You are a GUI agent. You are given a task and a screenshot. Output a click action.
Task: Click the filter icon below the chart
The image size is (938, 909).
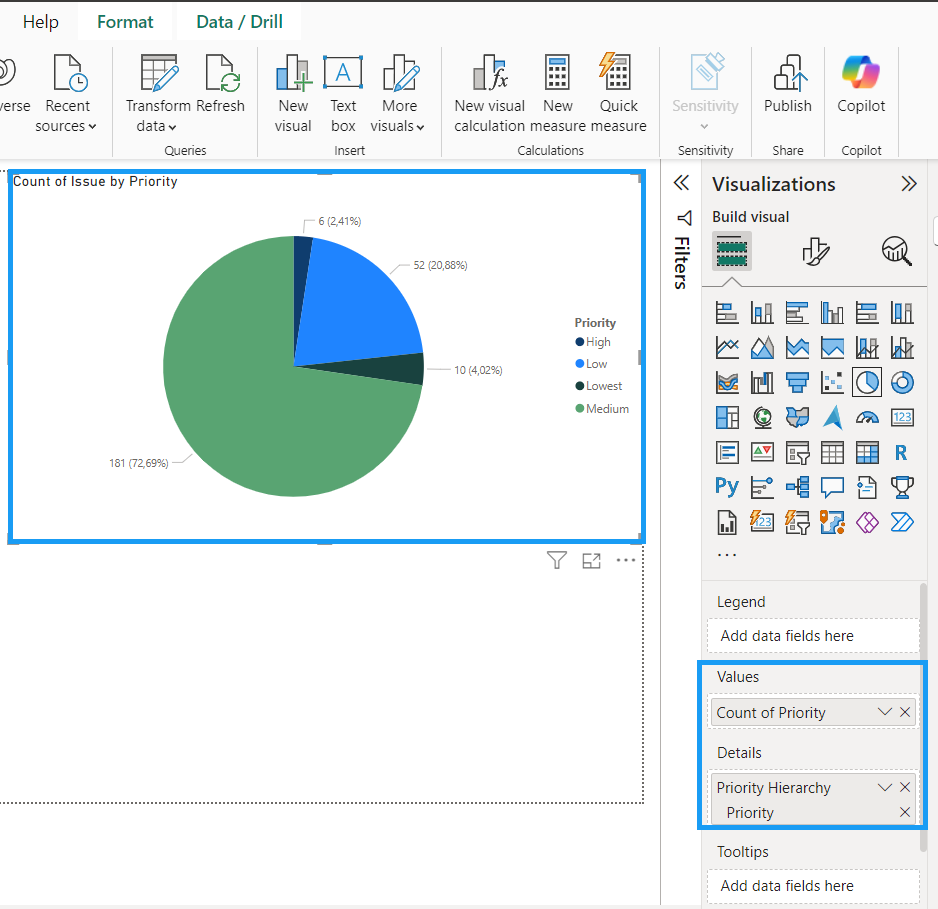(557, 560)
